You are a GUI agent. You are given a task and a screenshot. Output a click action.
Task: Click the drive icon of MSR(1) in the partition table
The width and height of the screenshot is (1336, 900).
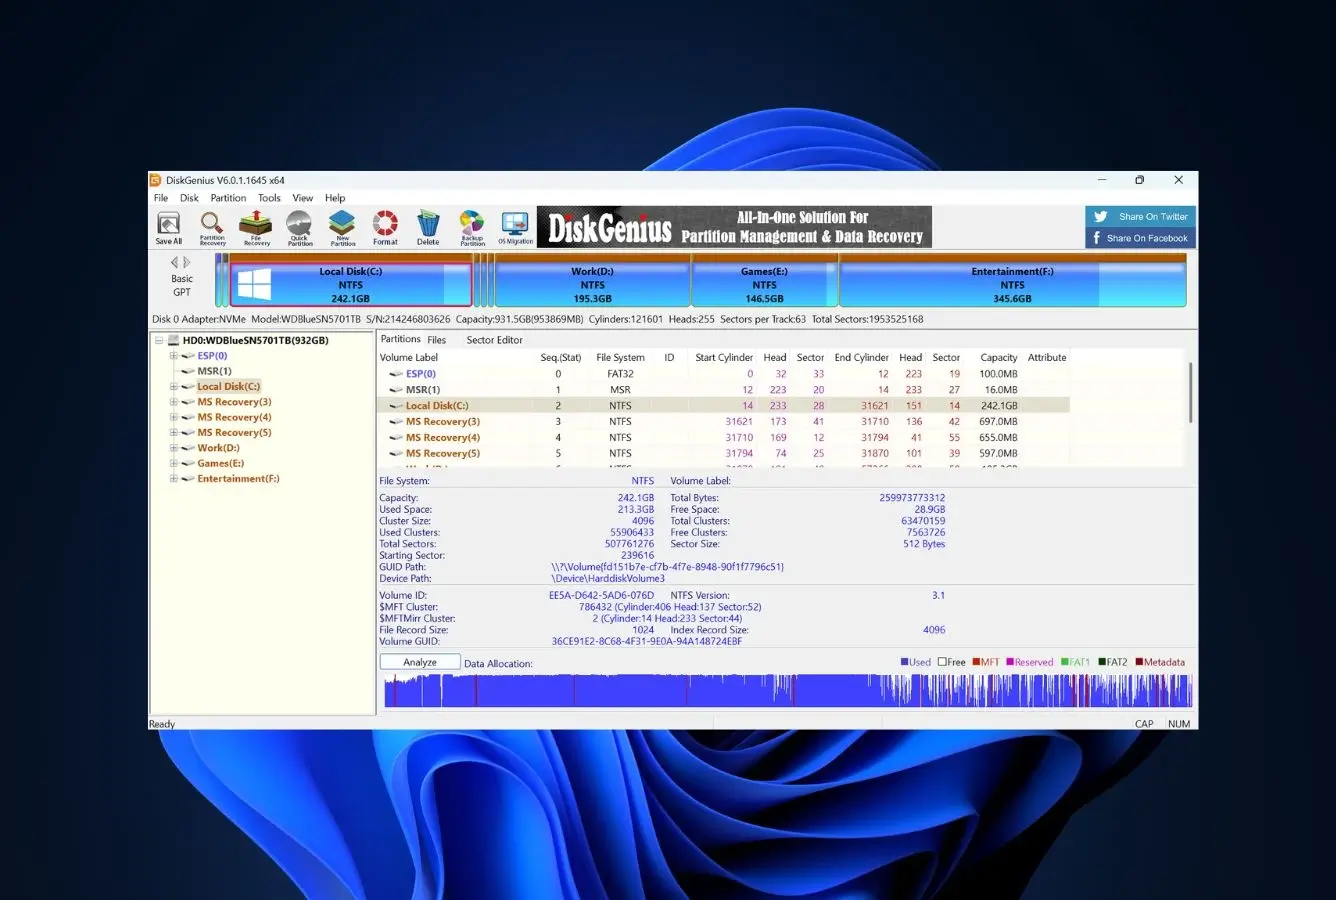pyautogui.click(x=396, y=390)
